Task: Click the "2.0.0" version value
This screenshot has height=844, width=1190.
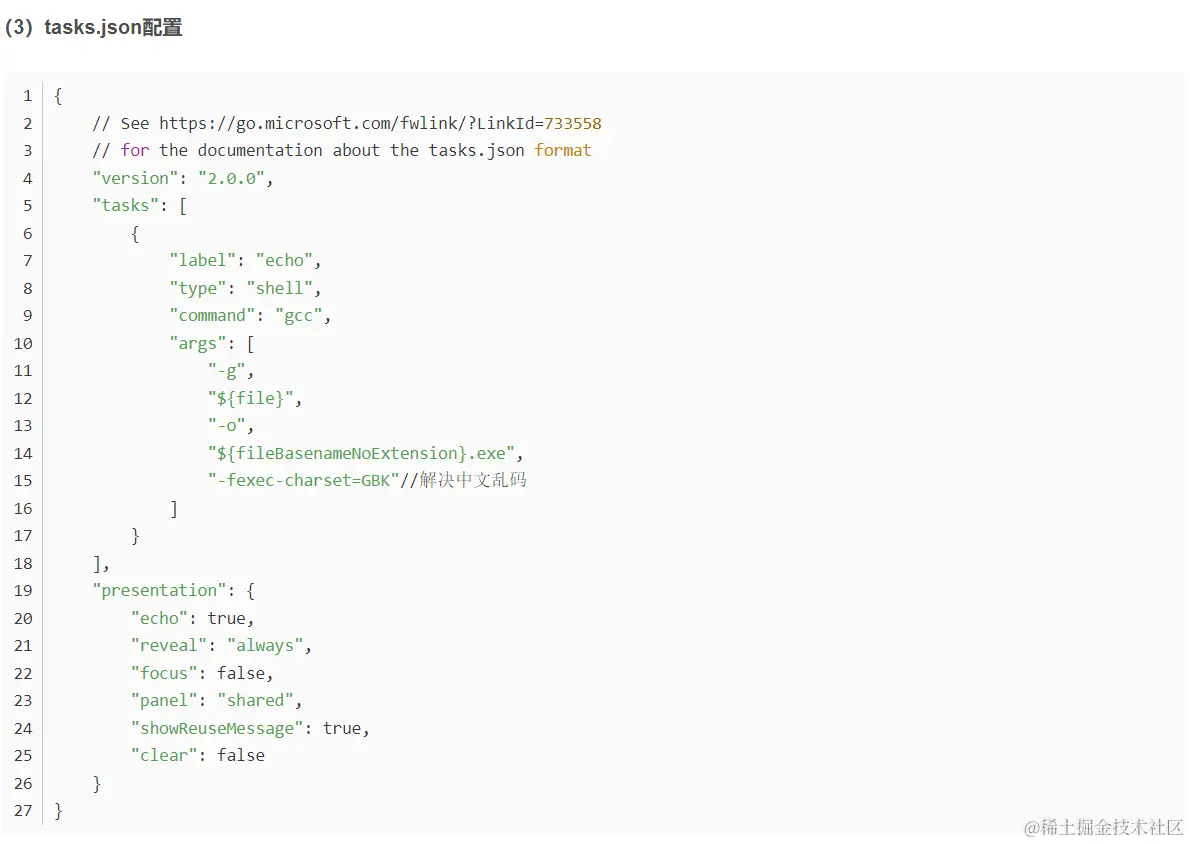Action: 231,178
